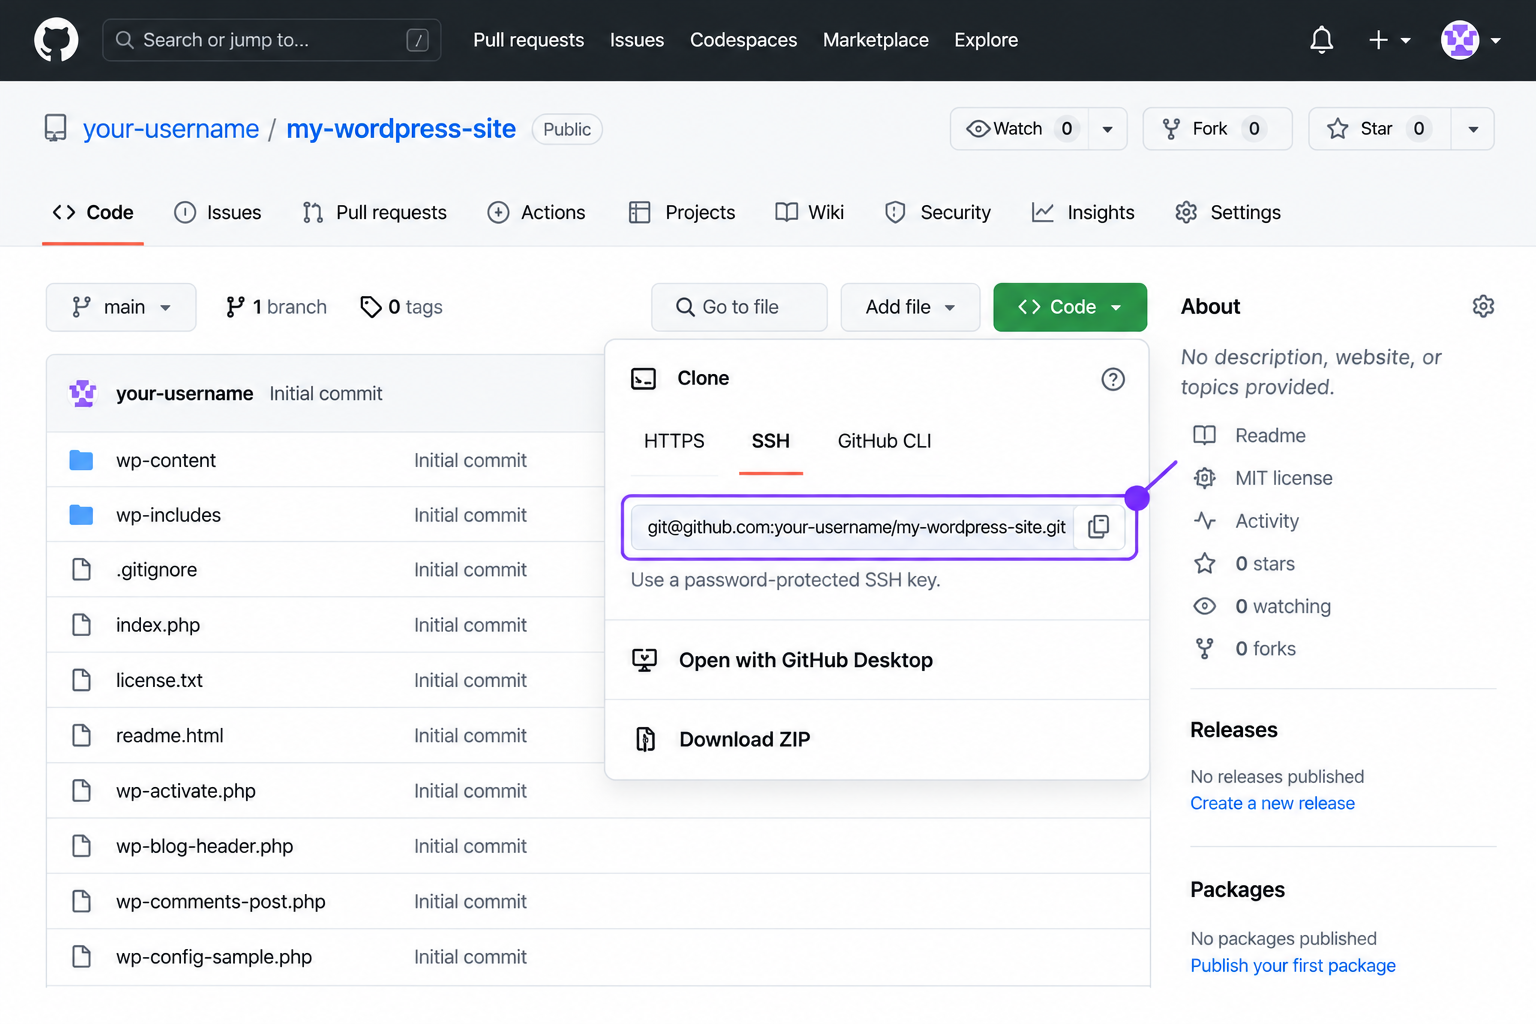Open the main branch selector

point(121,307)
